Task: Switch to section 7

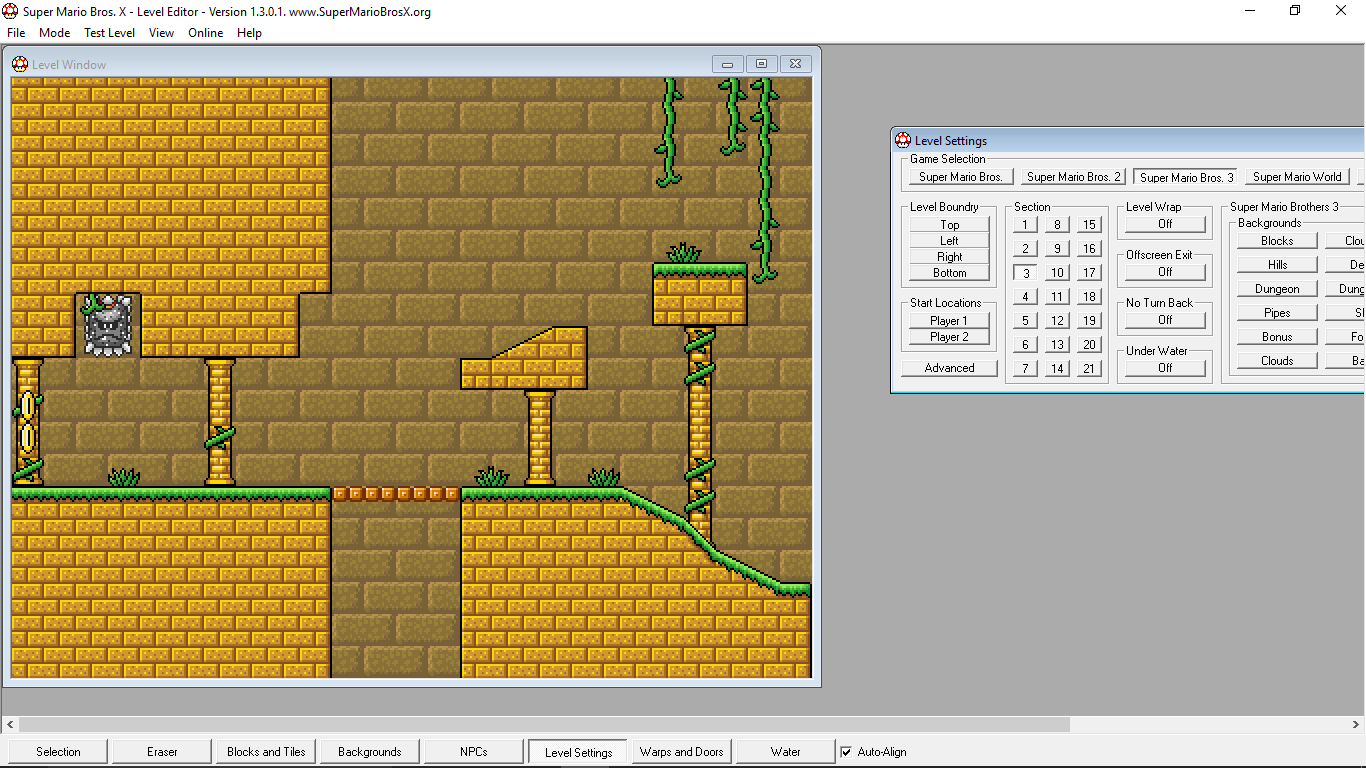Action: tap(1025, 369)
